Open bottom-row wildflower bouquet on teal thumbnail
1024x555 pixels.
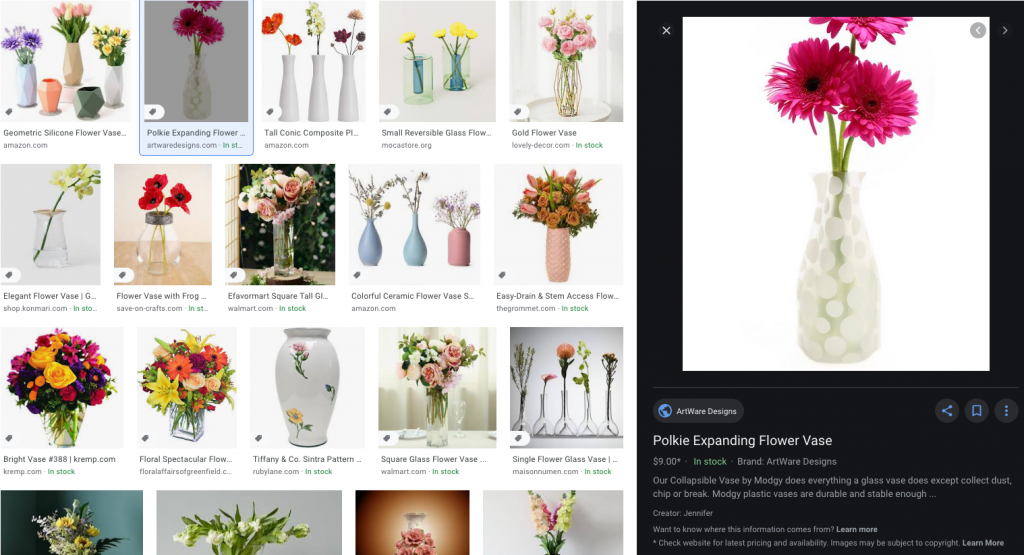pos(71,522)
